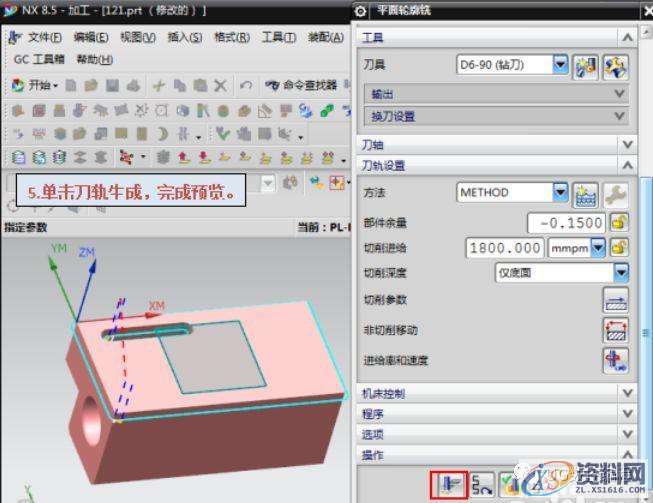653x503 pixels.
Task: Open the 文件(F) menu
Action: point(45,37)
